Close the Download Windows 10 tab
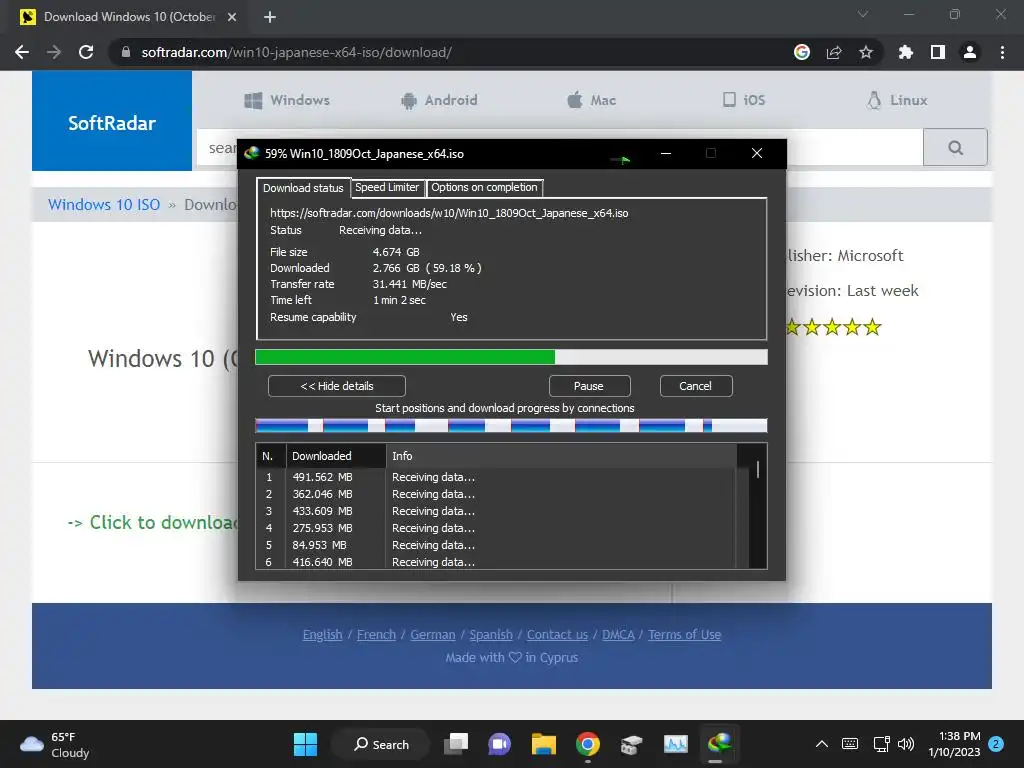The image size is (1024, 768). tap(232, 17)
